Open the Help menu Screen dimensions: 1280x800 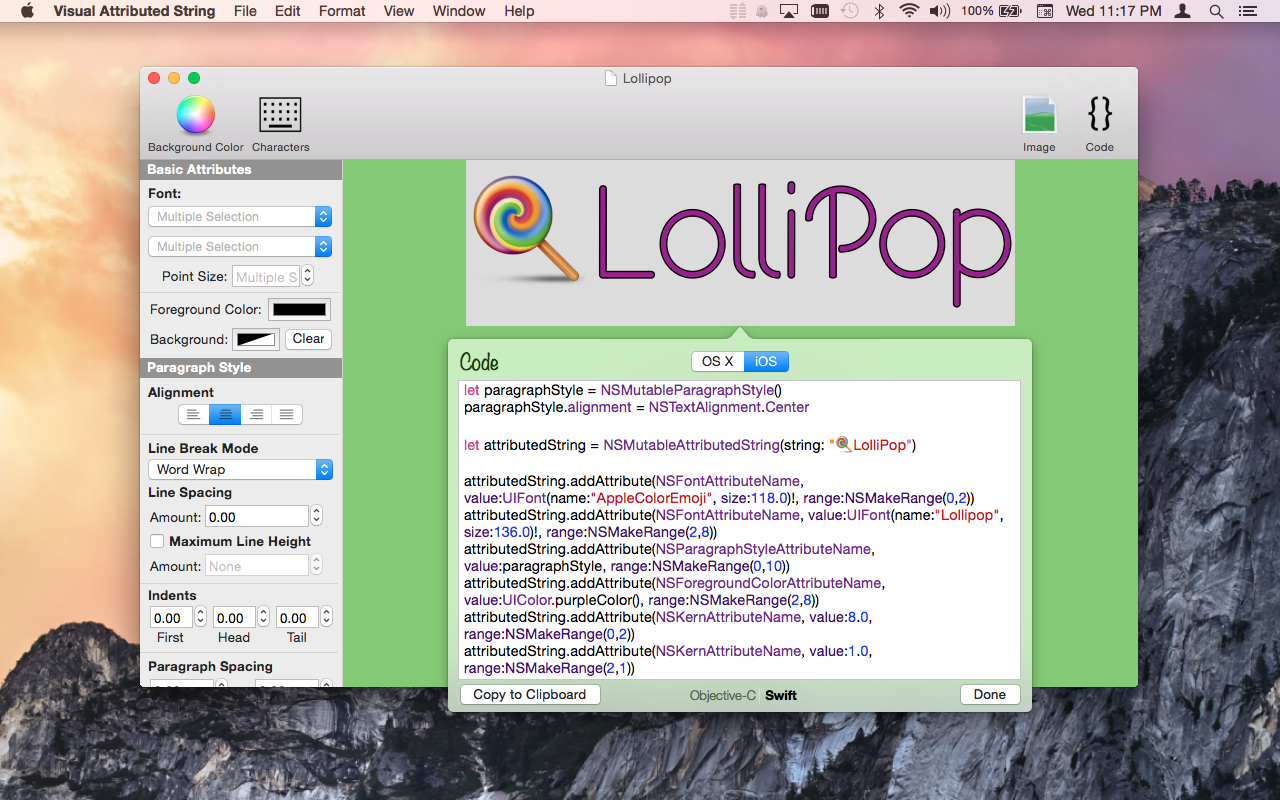click(x=519, y=11)
